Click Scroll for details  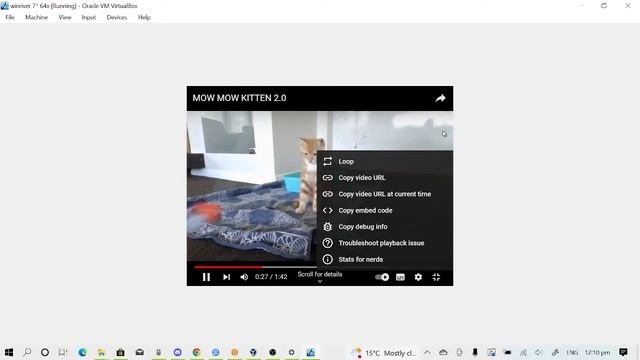(x=320, y=274)
